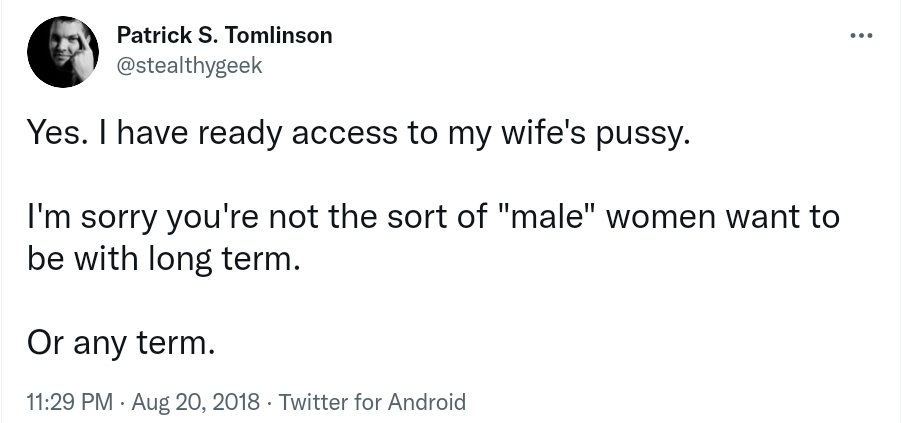Click the text line "be with long term."
The image size is (902, 423).
[x=164, y=260]
